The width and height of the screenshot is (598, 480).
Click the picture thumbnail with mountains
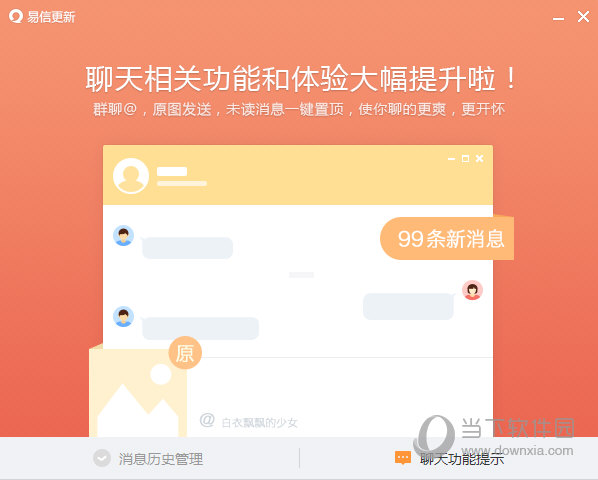click(138, 392)
